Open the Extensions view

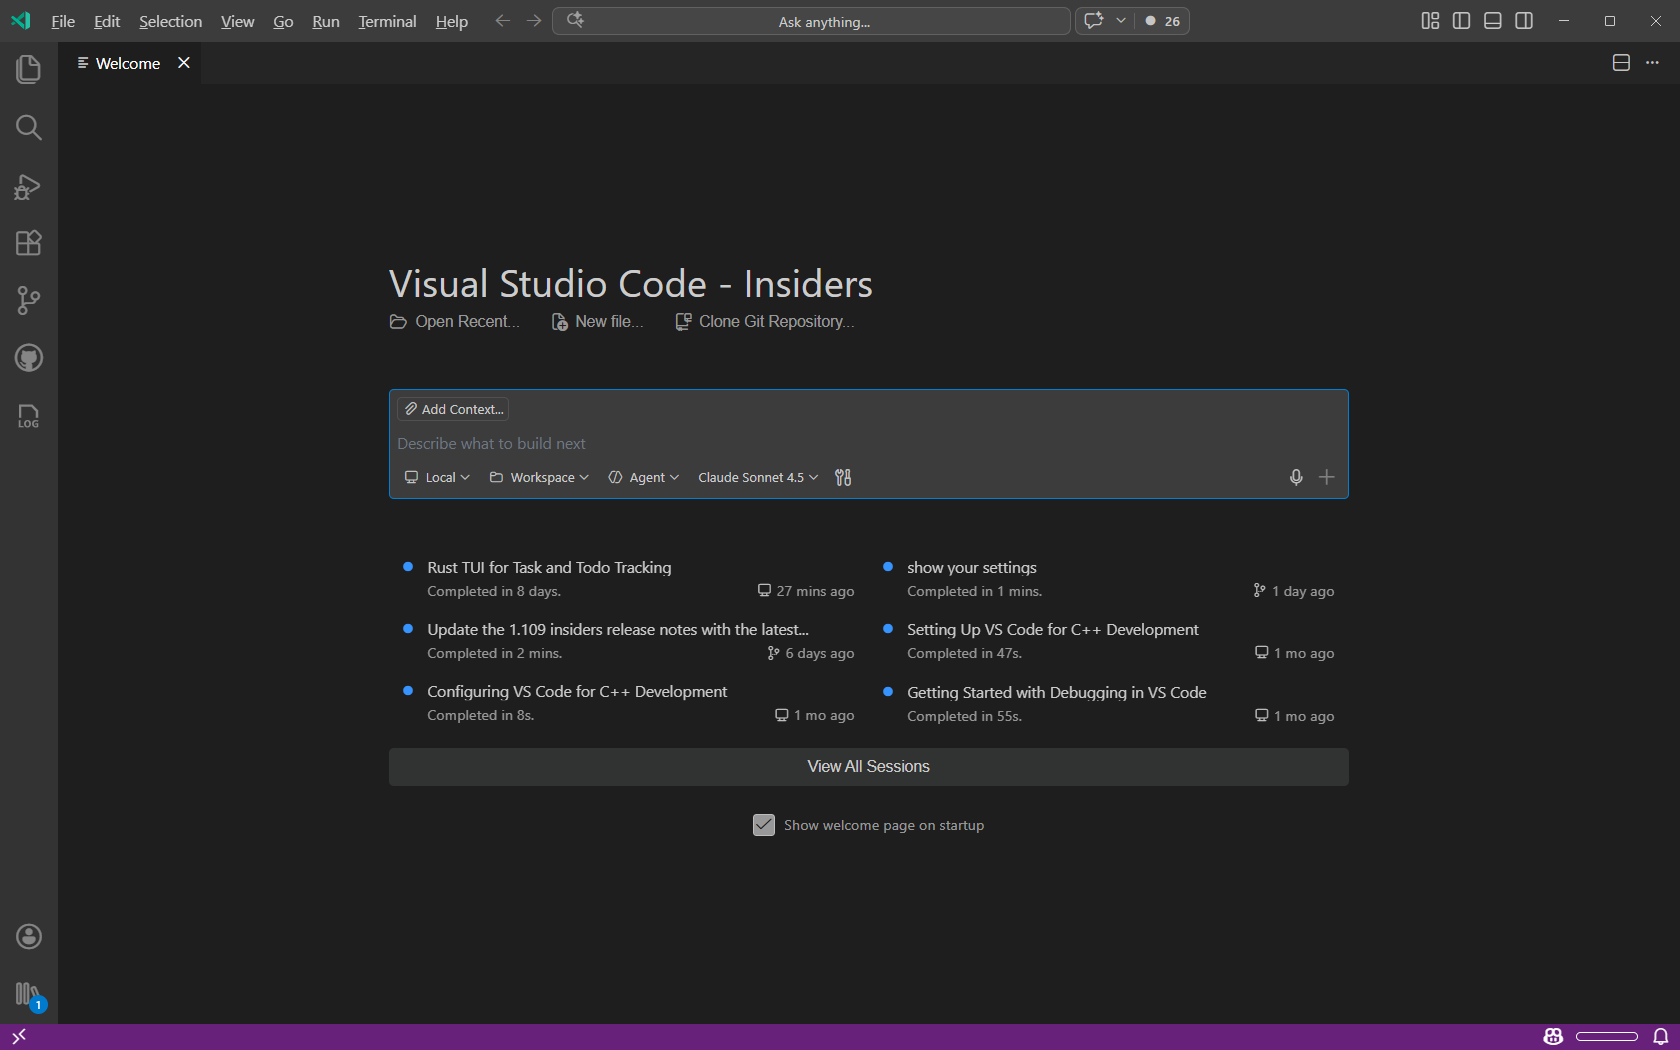28,242
